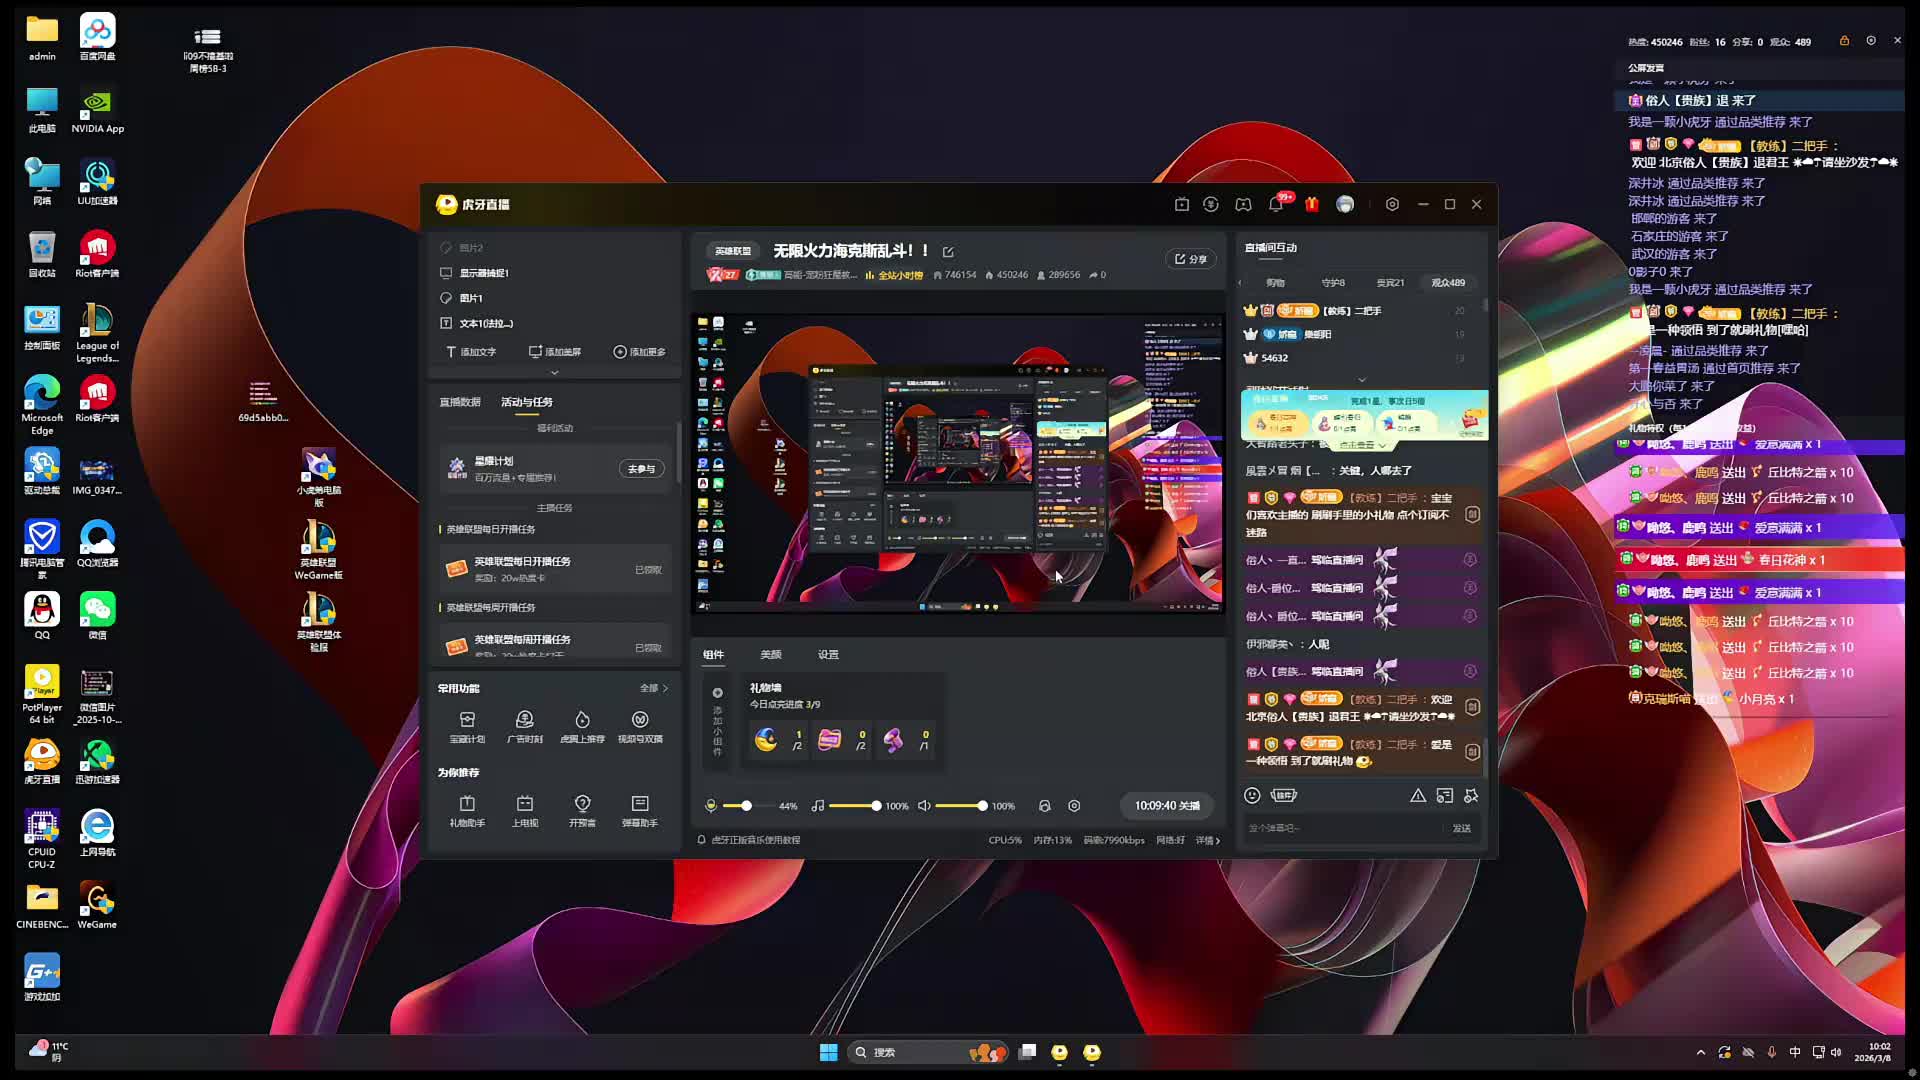Click the microphone volume slider handle
The width and height of the screenshot is (1920, 1080).
pyautogui.click(x=746, y=806)
